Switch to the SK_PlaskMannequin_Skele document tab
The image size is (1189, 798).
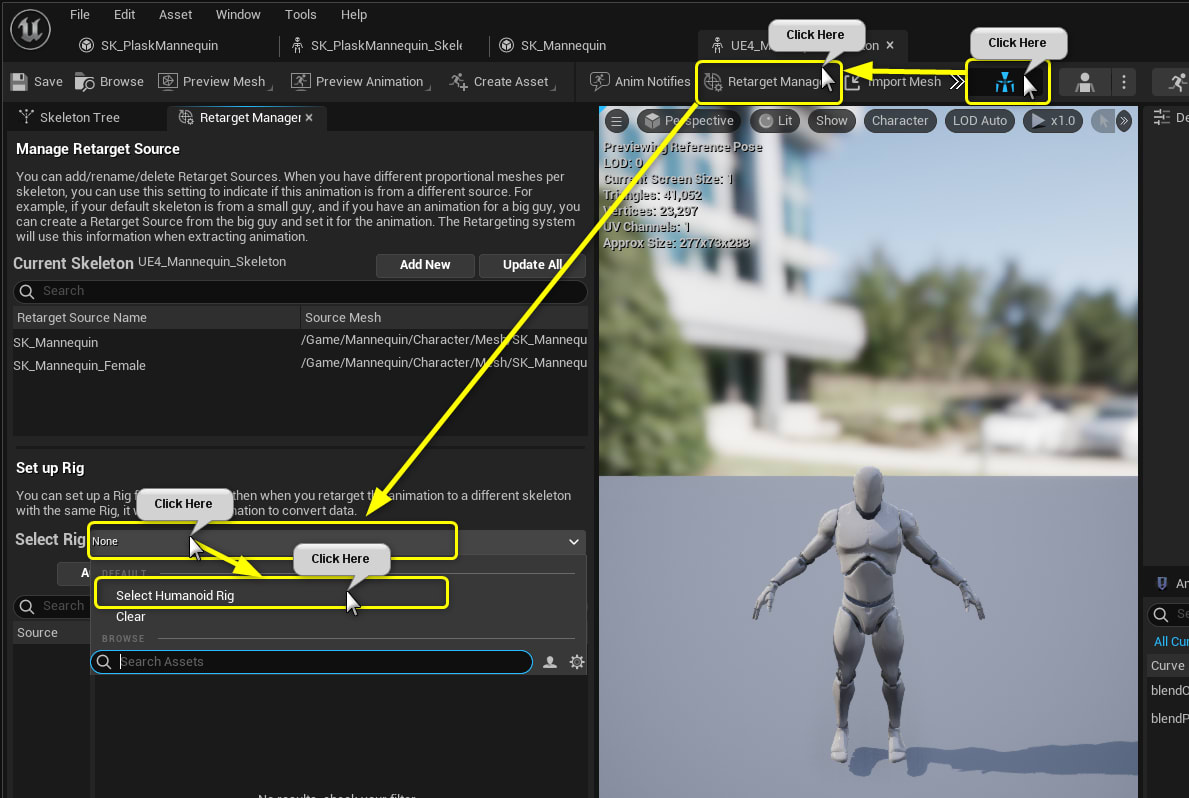pyautogui.click(x=377, y=46)
